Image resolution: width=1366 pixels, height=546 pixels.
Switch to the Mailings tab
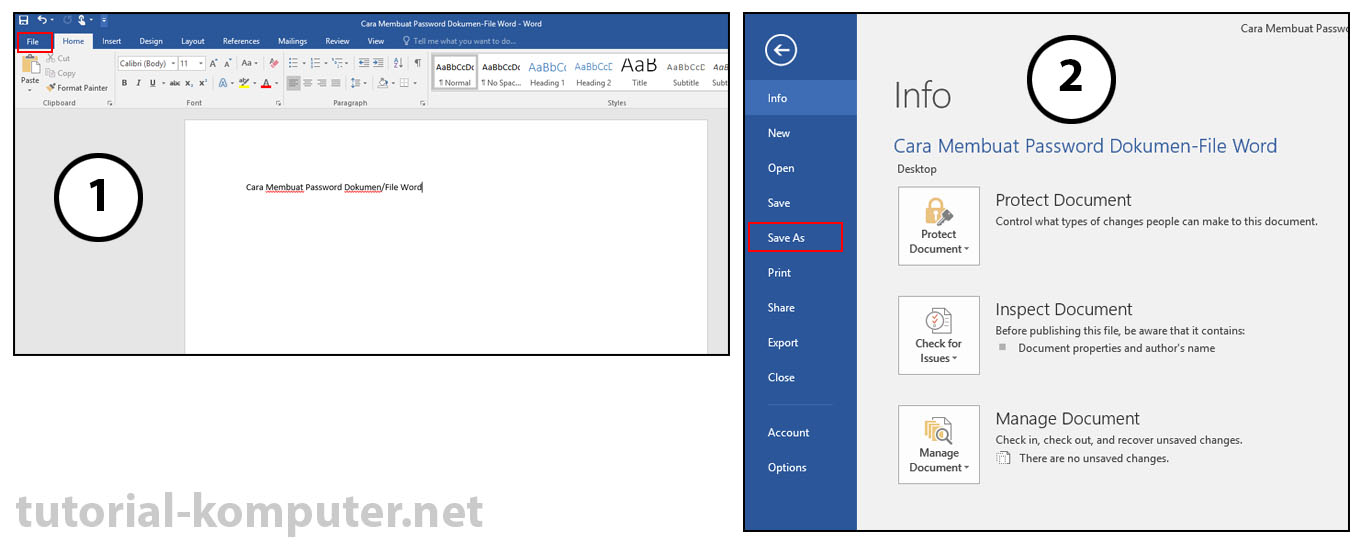pos(292,41)
